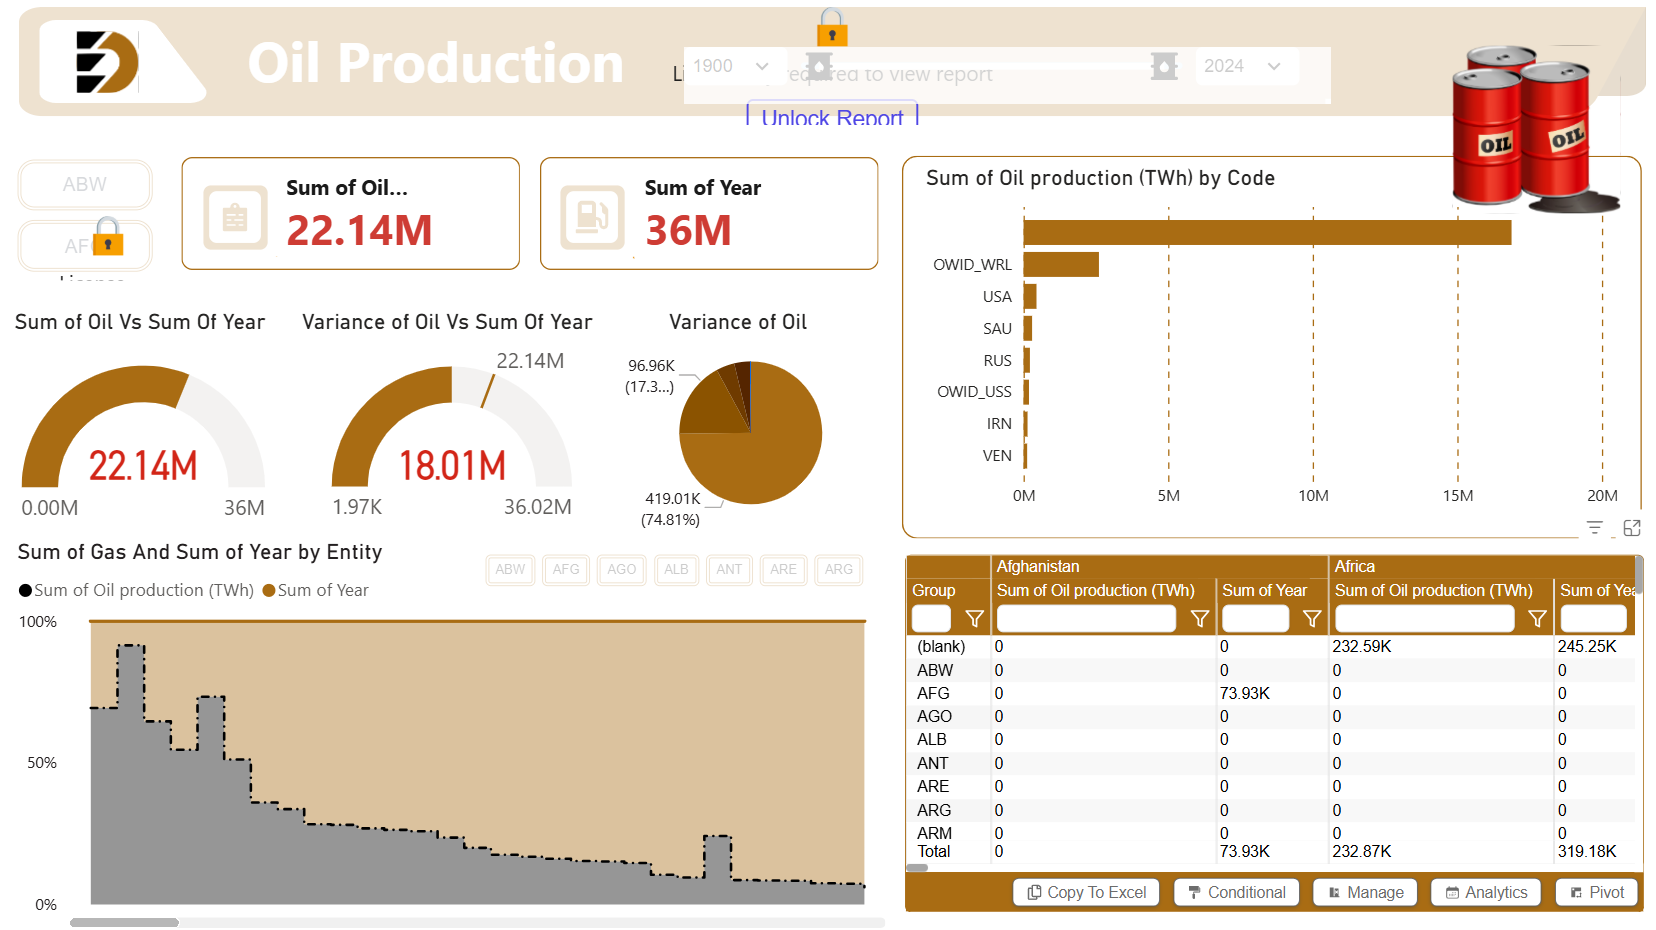Screen dimensions: 1656x930
Task: Select the ABW slicer button at left
Action: (85, 184)
